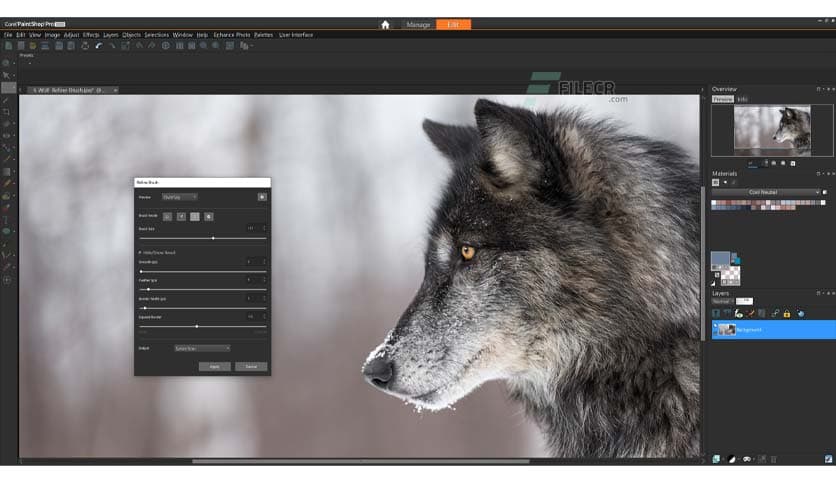Open the Effects menu
This screenshot has width=836, height=484.
pyautogui.click(x=91, y=34)
